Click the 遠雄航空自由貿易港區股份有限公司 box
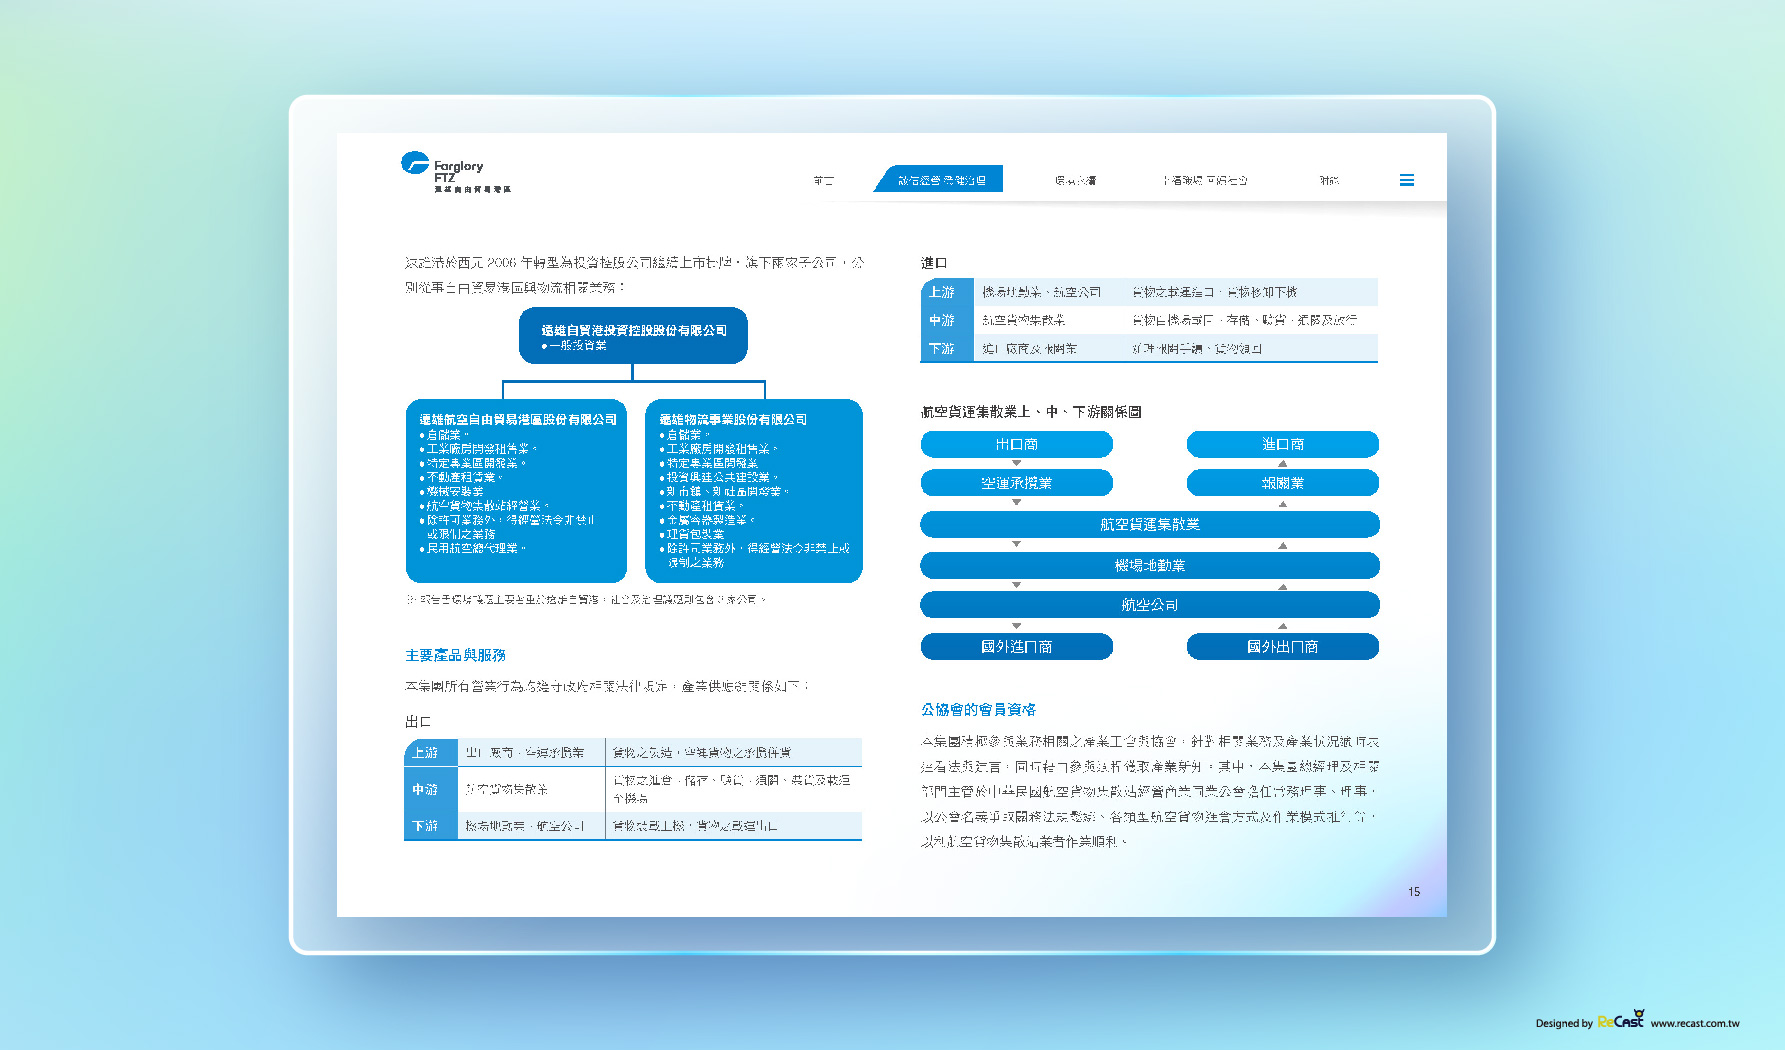The width and height of the screenshot is (1785, 1050). (516, 490)
